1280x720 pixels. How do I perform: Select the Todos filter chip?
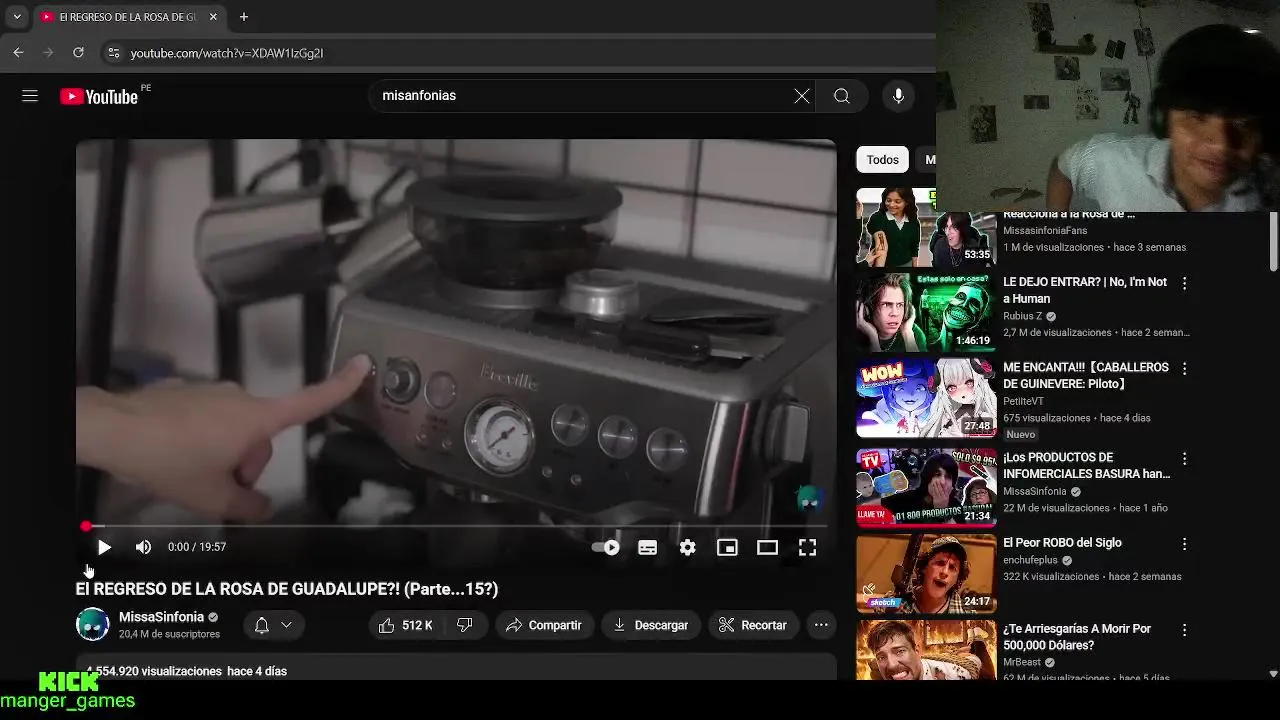click(x=882, y=160)
